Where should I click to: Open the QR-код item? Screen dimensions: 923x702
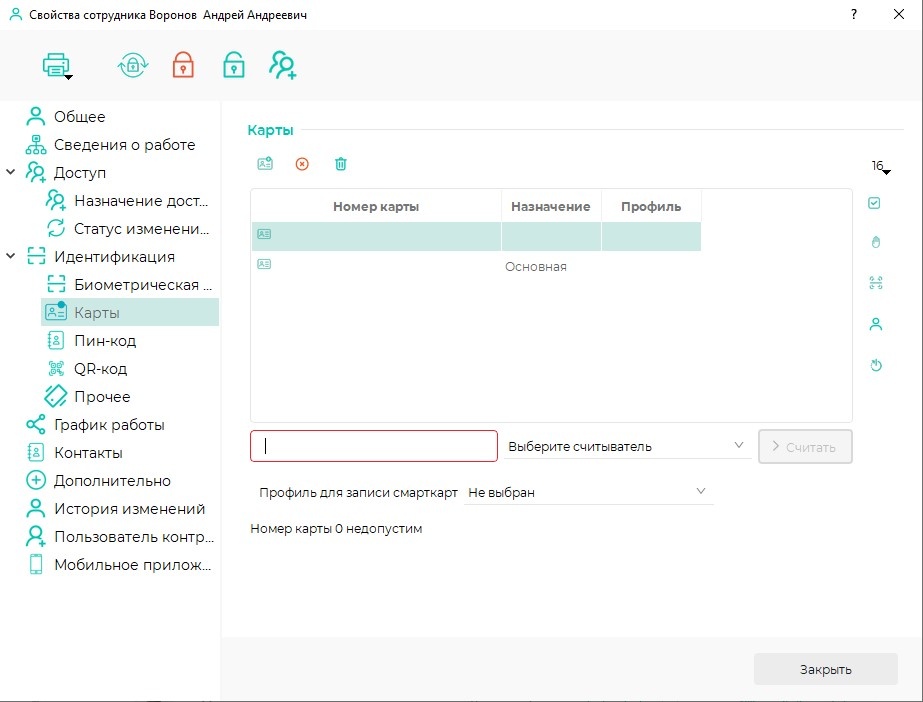pyautogui.click(x=100, y=369)
